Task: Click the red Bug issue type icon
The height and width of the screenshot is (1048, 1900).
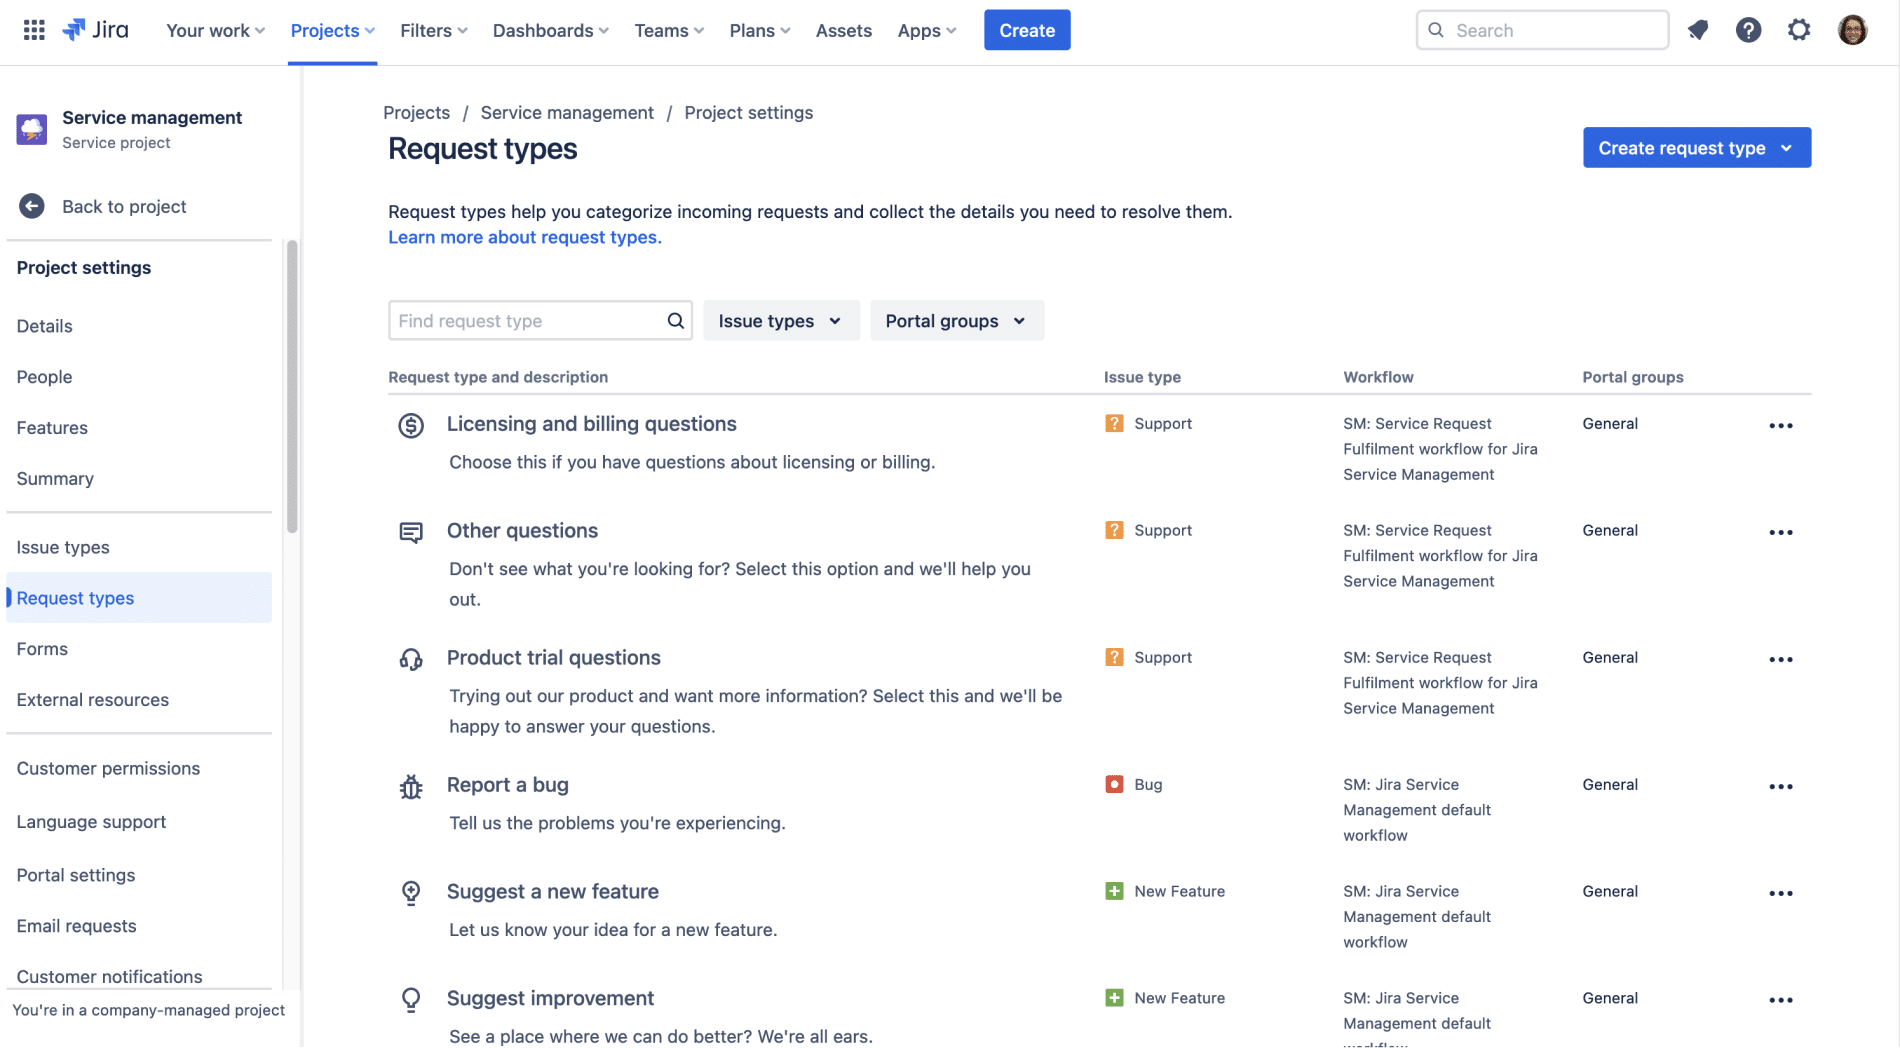Action: click(x=1114, y=784)
